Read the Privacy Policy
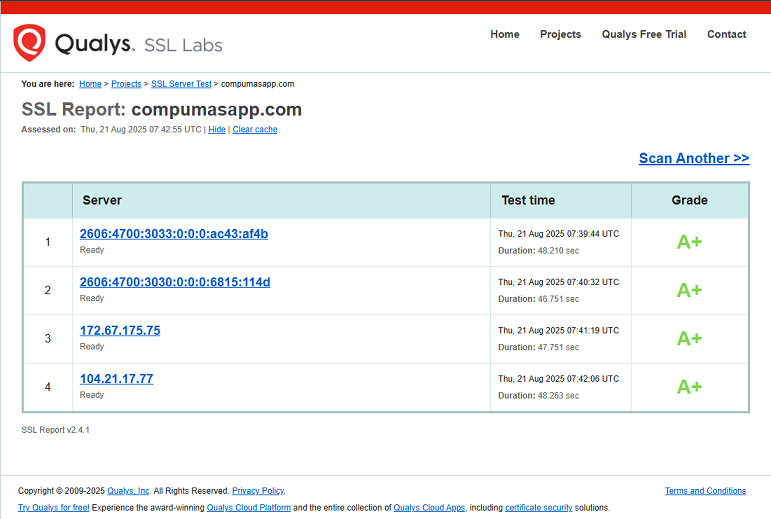Image resolution: width=771 pixels, height=519 pixels. [258, 491]
